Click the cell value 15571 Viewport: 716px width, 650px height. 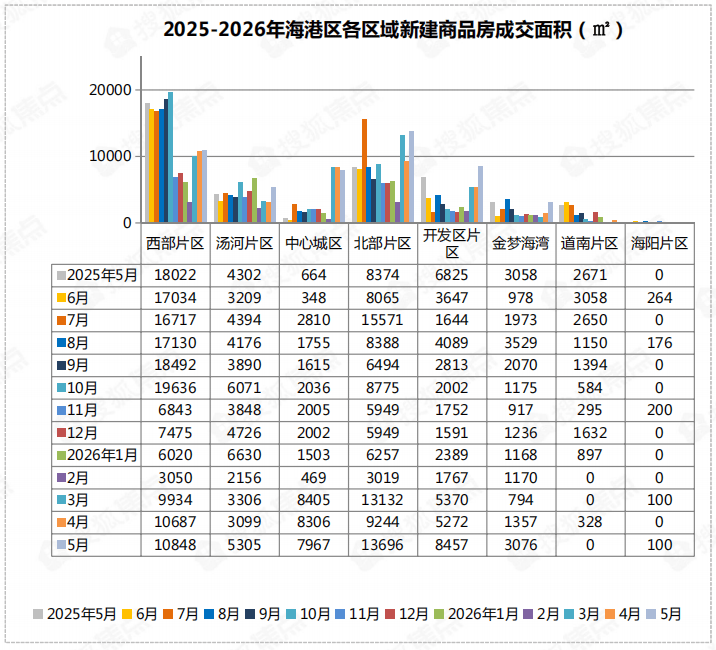pos(382,320)
